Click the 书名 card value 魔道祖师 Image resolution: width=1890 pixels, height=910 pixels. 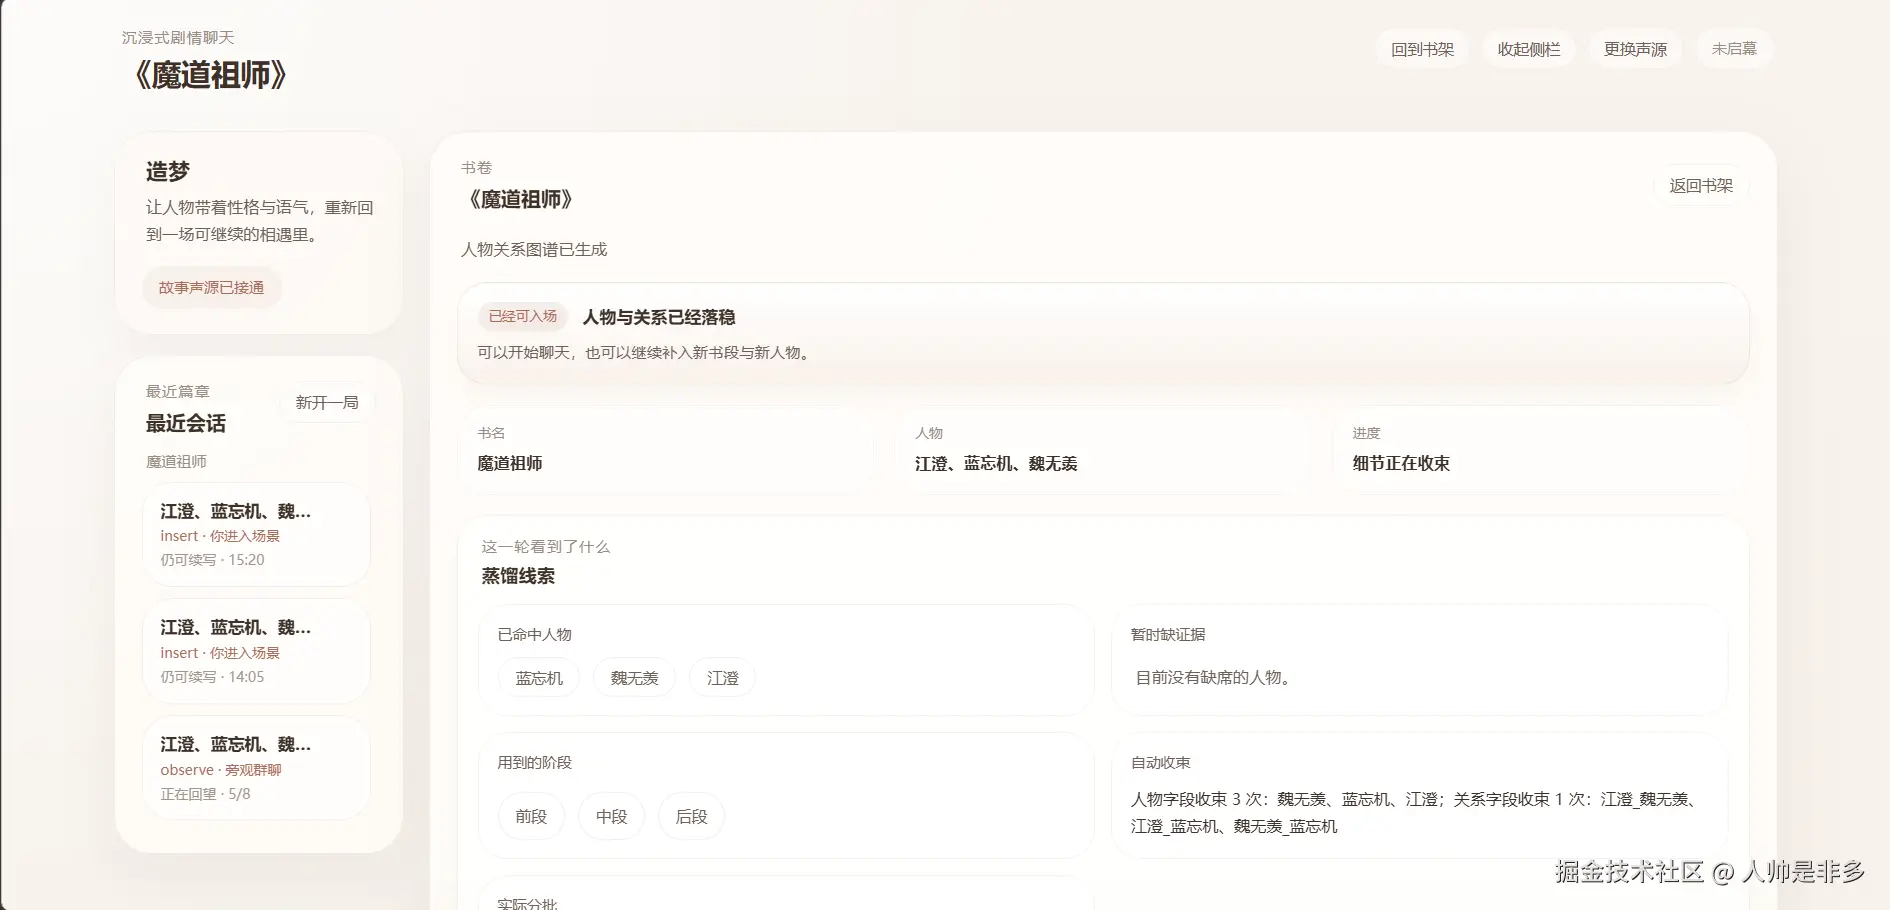[x=510, y=464]
